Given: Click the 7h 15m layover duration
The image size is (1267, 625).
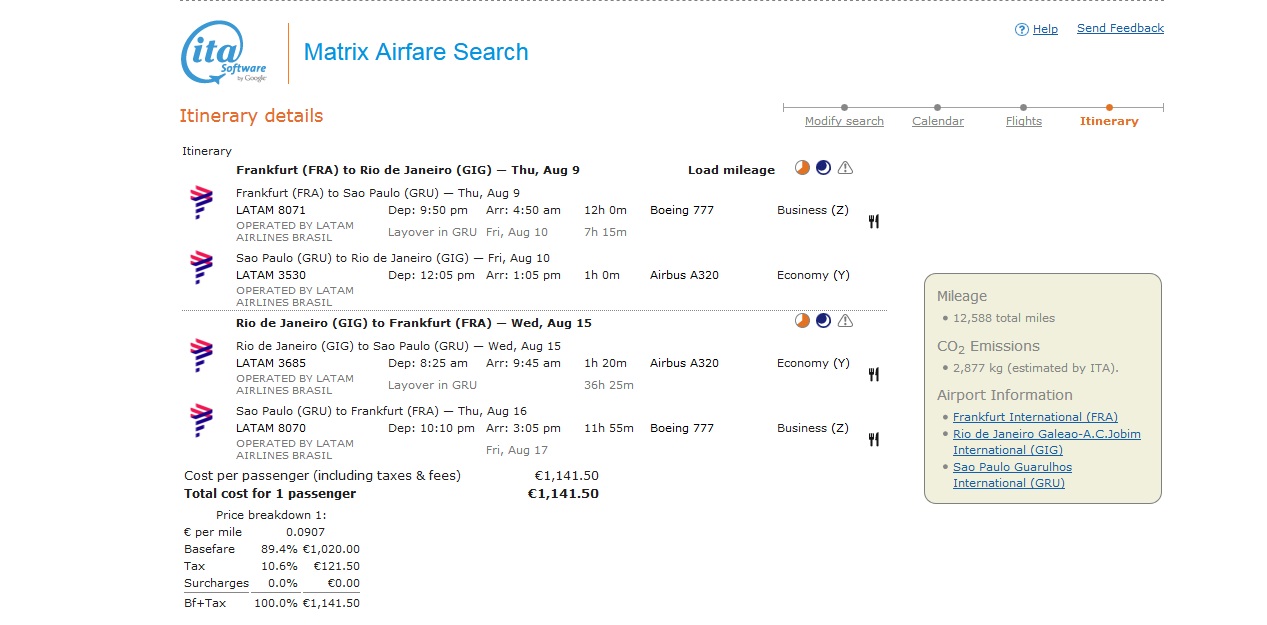Looking at the screenshot, I should pyautogui.click(x=605, y=232).
